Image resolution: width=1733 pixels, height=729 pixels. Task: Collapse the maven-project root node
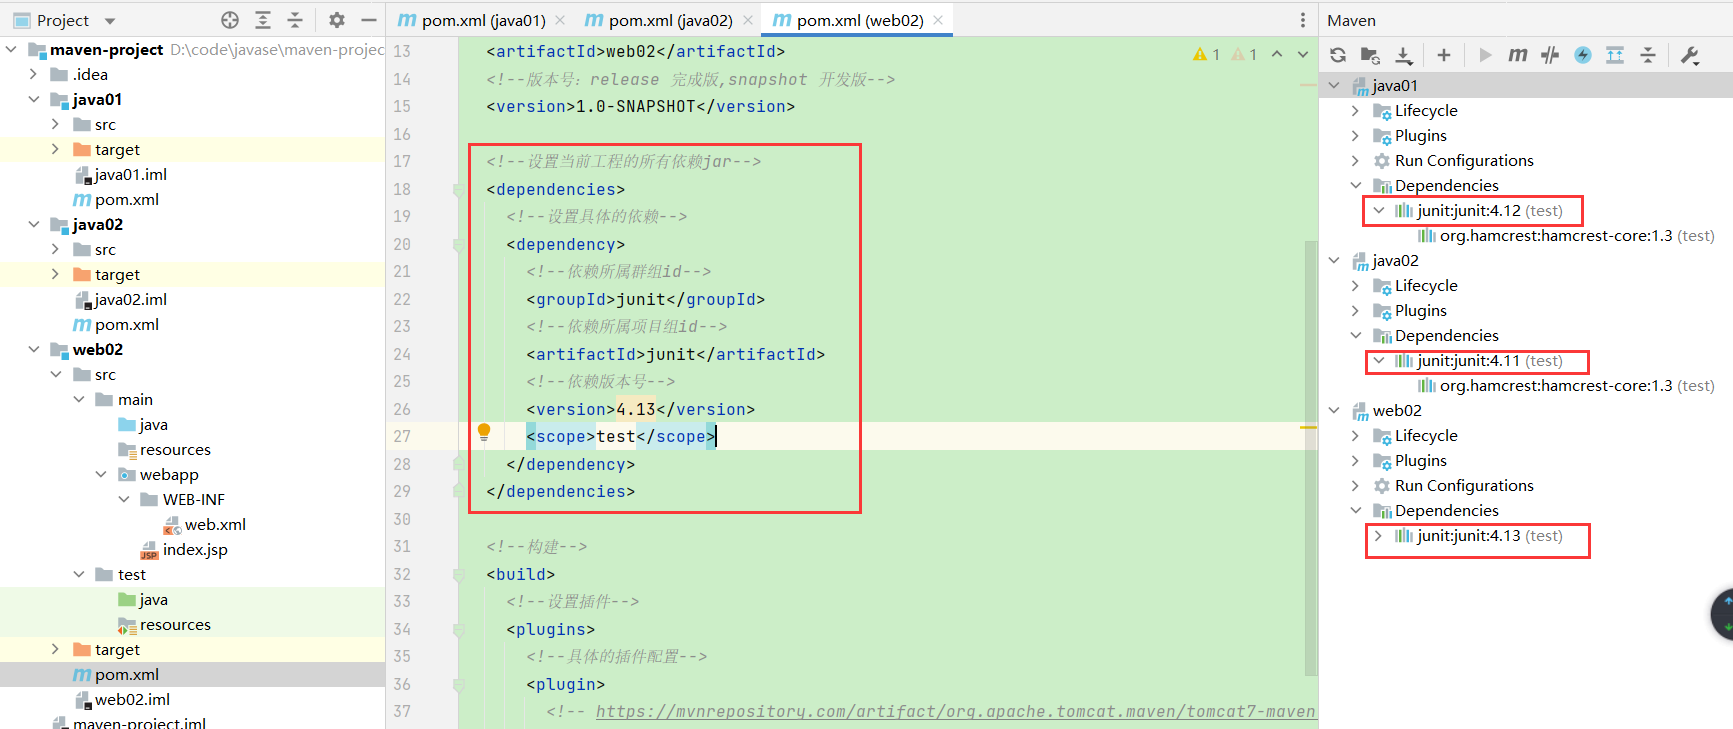(x=11, y=49)
